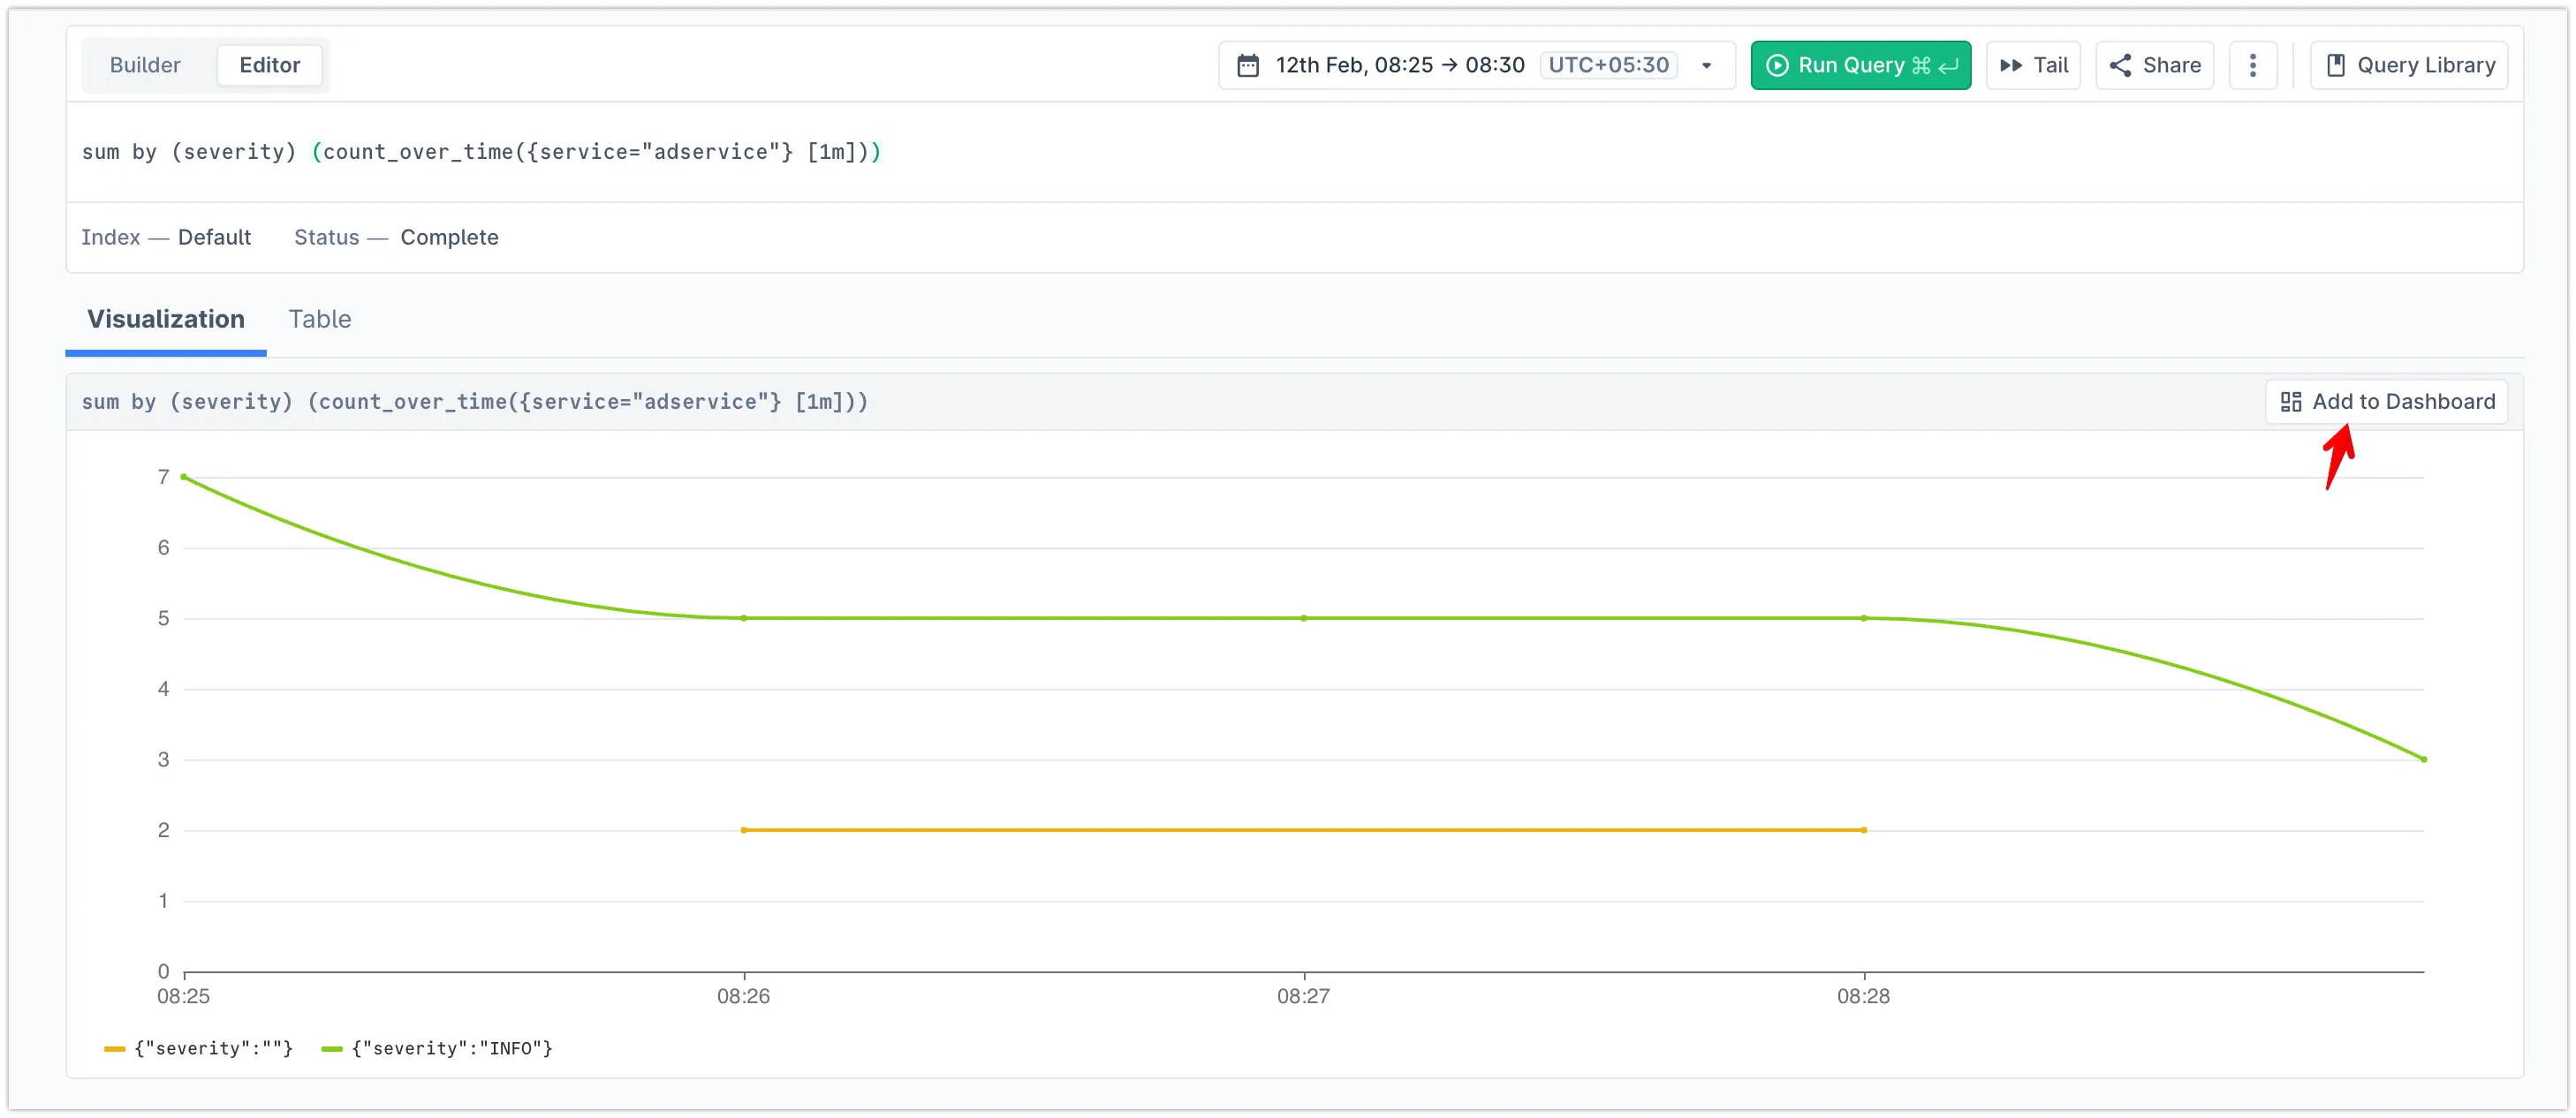Open the UTC+05:30 timezone selector

pyautogui.click(x=1608, y=66)
